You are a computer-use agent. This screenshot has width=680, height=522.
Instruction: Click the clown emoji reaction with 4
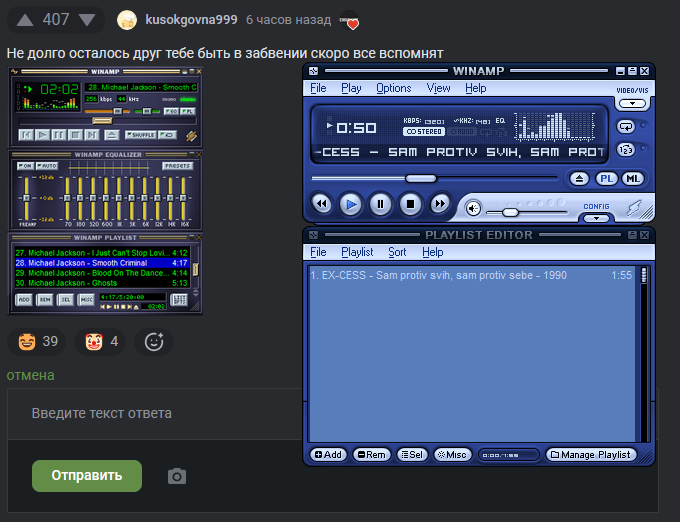pyautogui.click(x=100, y=342)
